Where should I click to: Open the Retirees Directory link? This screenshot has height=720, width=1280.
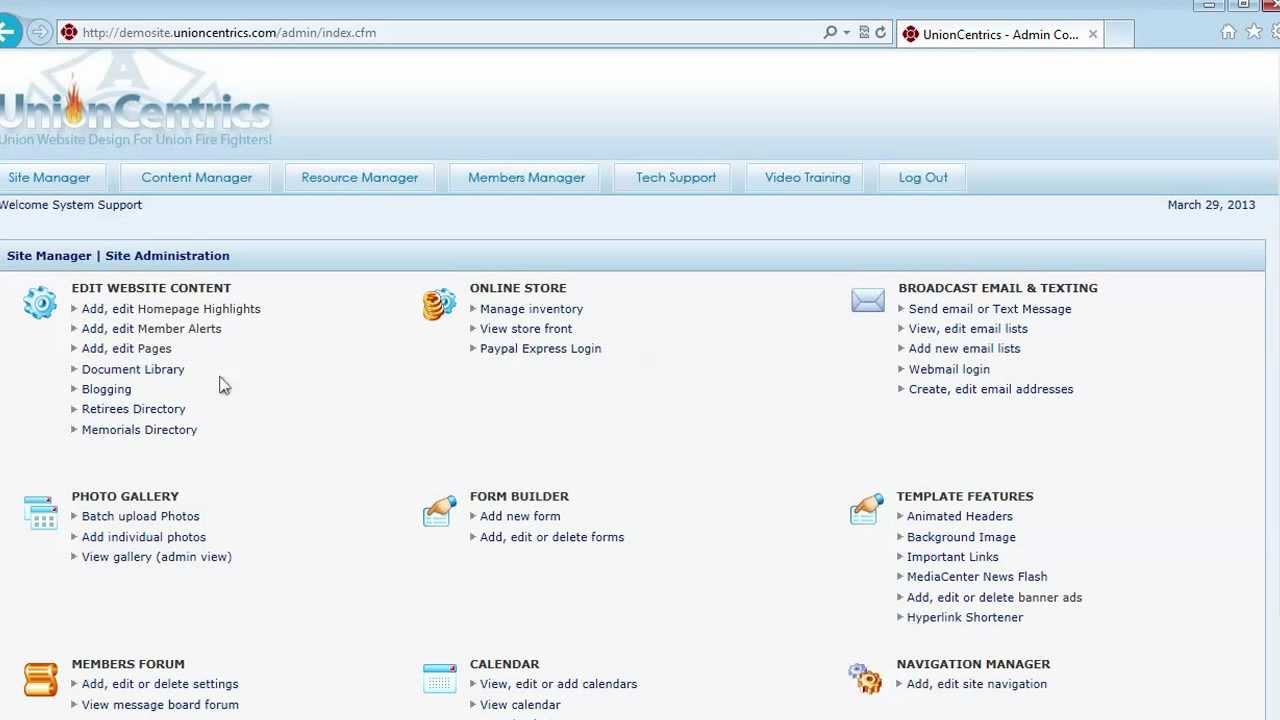tap(134, 409)
